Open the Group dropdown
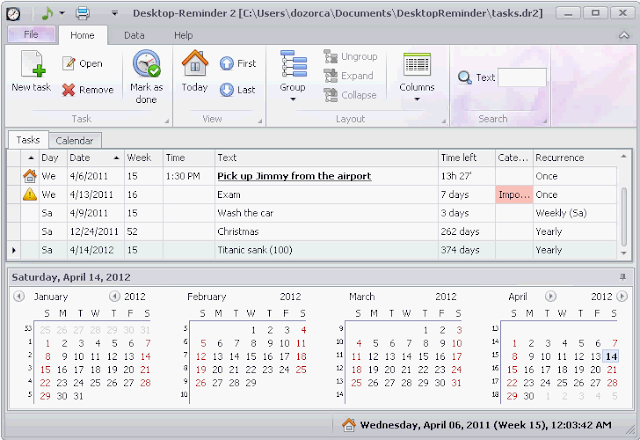Image resolution: width=640 pixels, height=440 pixels. (x=293, y=76)
